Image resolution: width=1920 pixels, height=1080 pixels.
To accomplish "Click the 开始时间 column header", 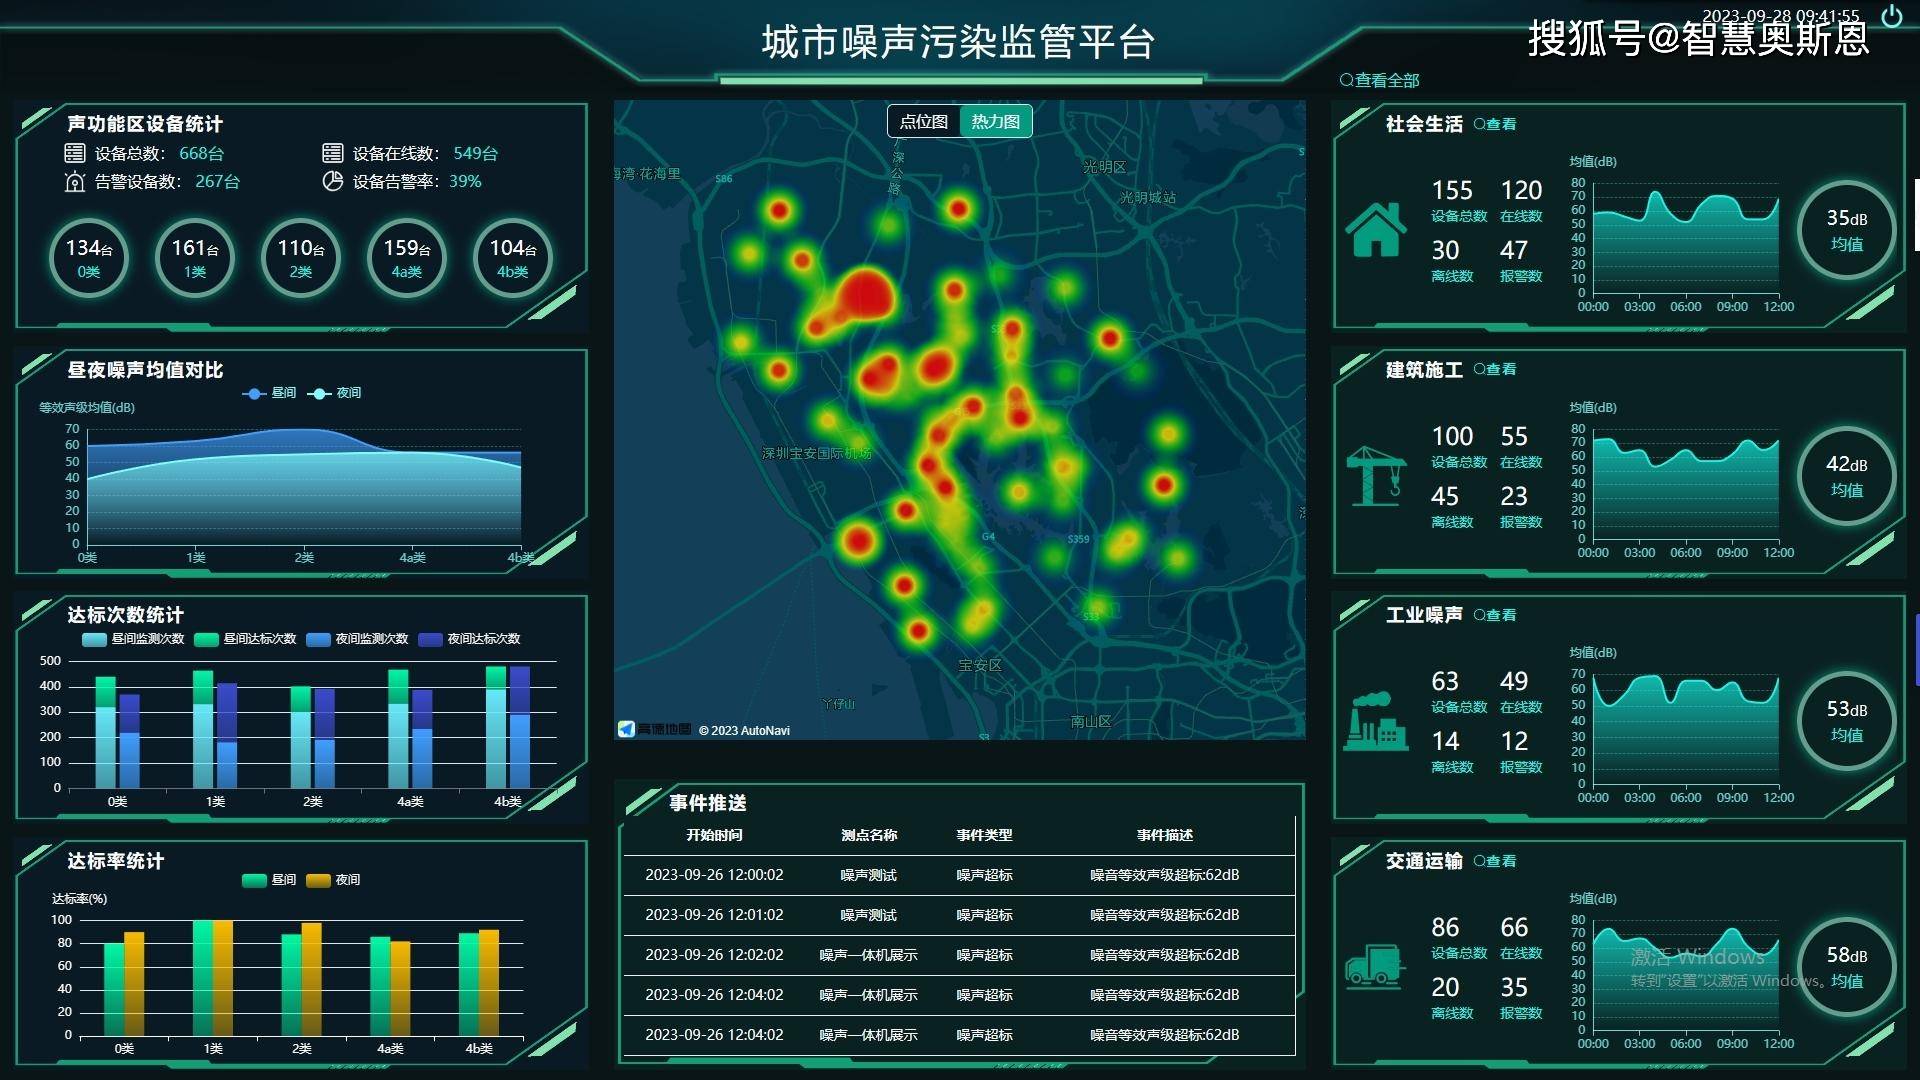I will [714, 835].
